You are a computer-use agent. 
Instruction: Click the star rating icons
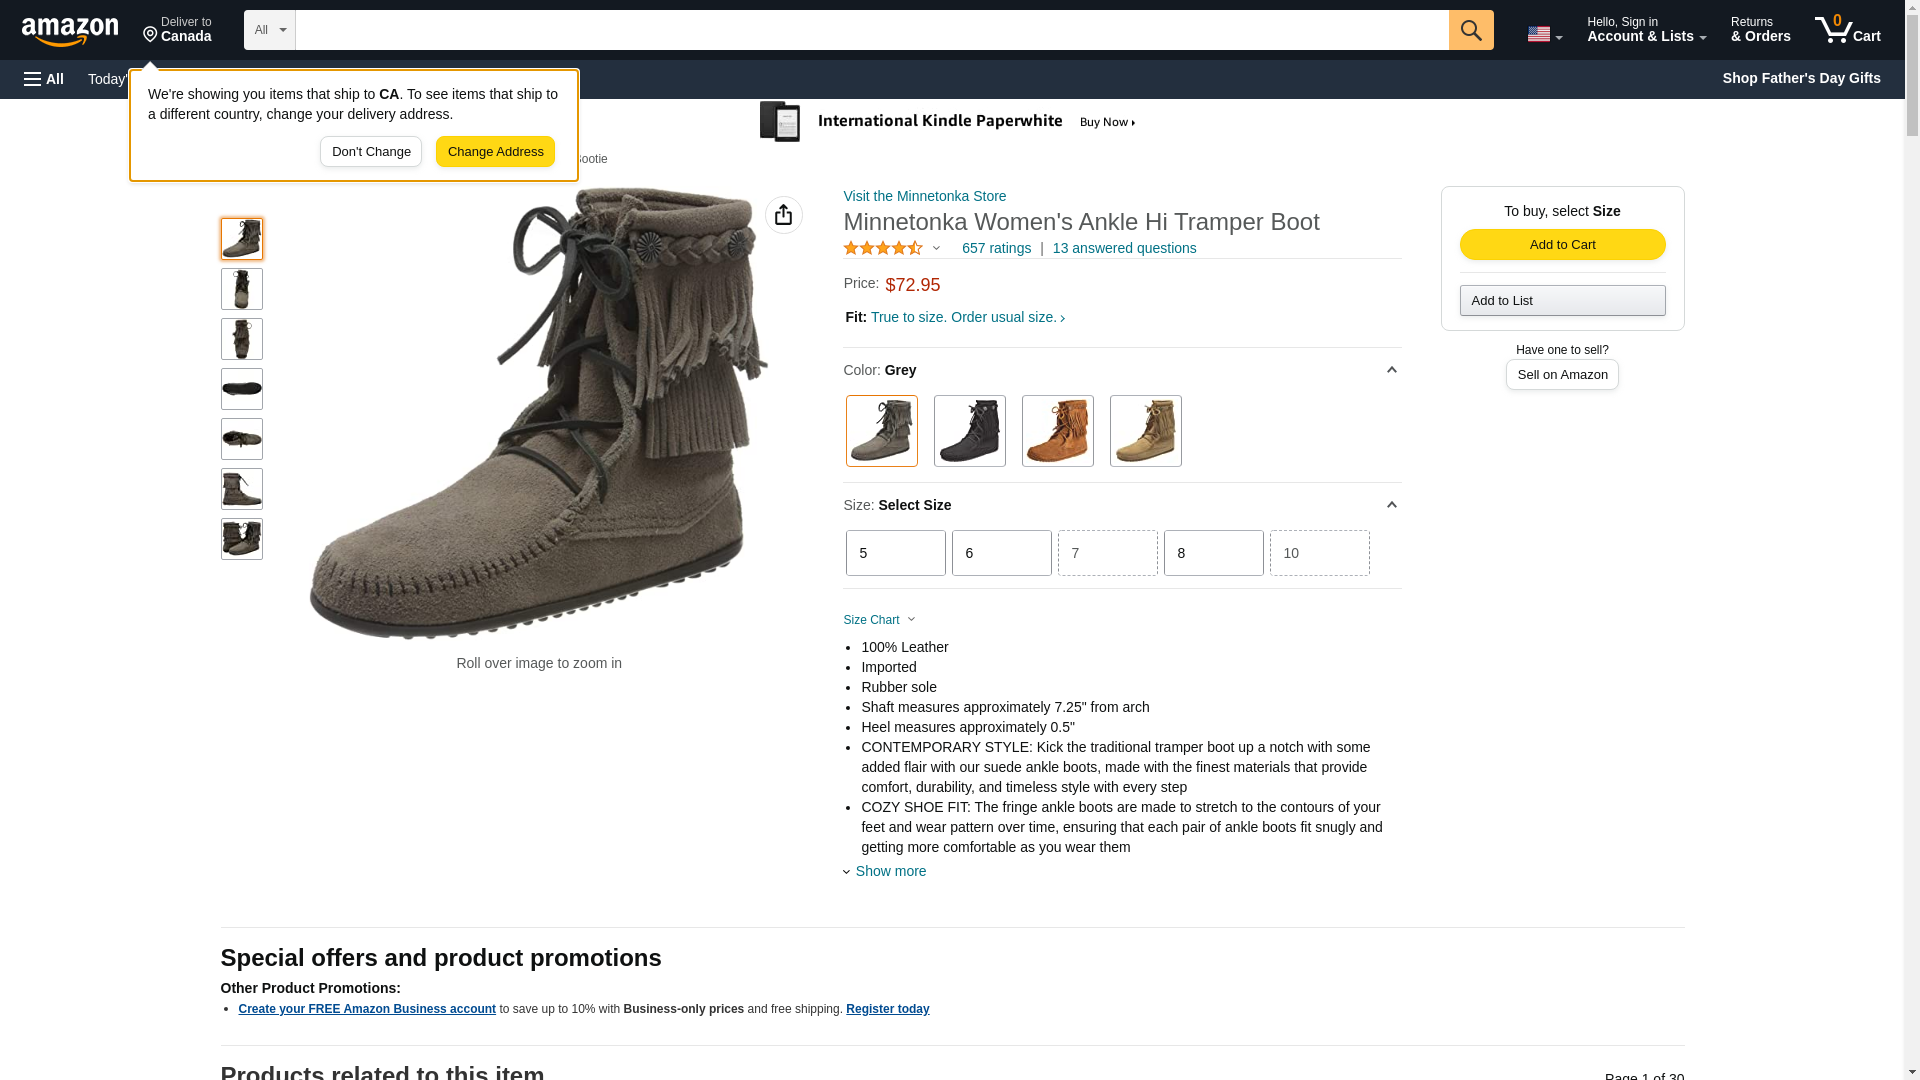coord(883,248)
